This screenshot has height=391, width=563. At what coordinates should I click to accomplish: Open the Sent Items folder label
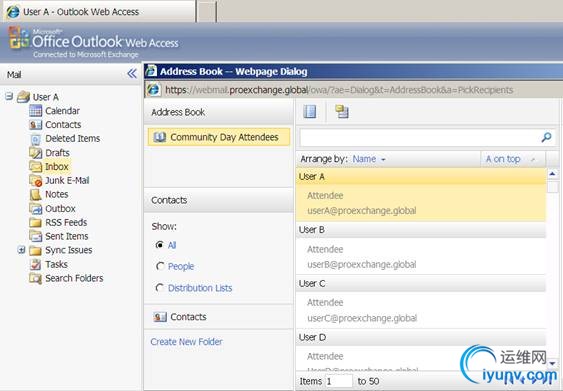(x=66, y=236)
